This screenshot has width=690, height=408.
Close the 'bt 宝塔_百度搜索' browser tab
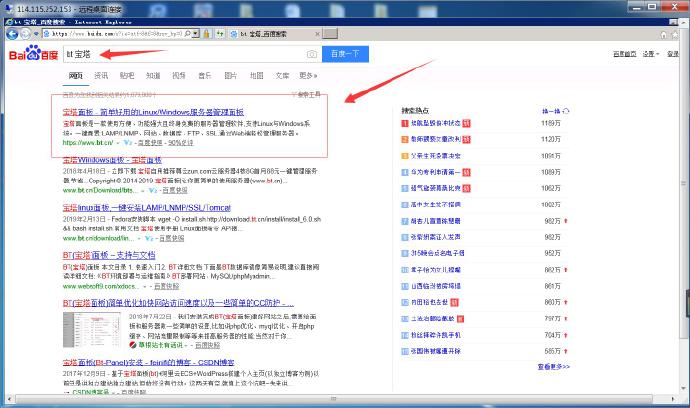tap(318, 34)
